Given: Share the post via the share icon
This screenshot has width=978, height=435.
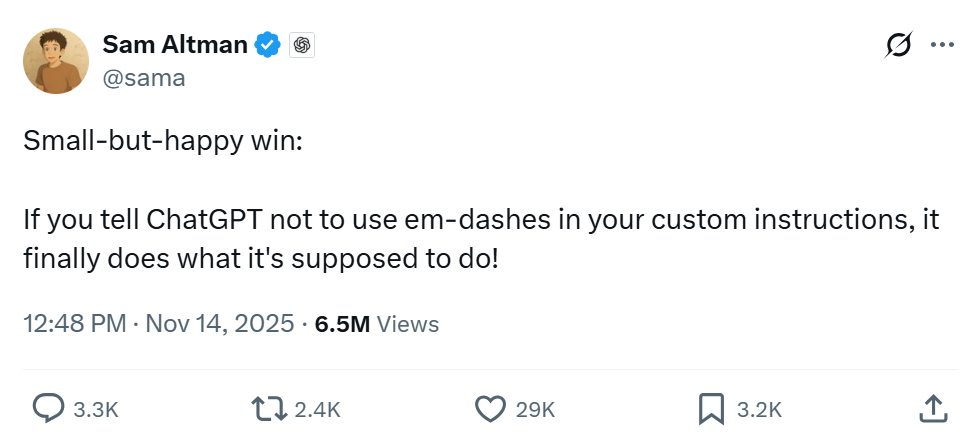Looking at the screenshot, I should tap(931, 408).
